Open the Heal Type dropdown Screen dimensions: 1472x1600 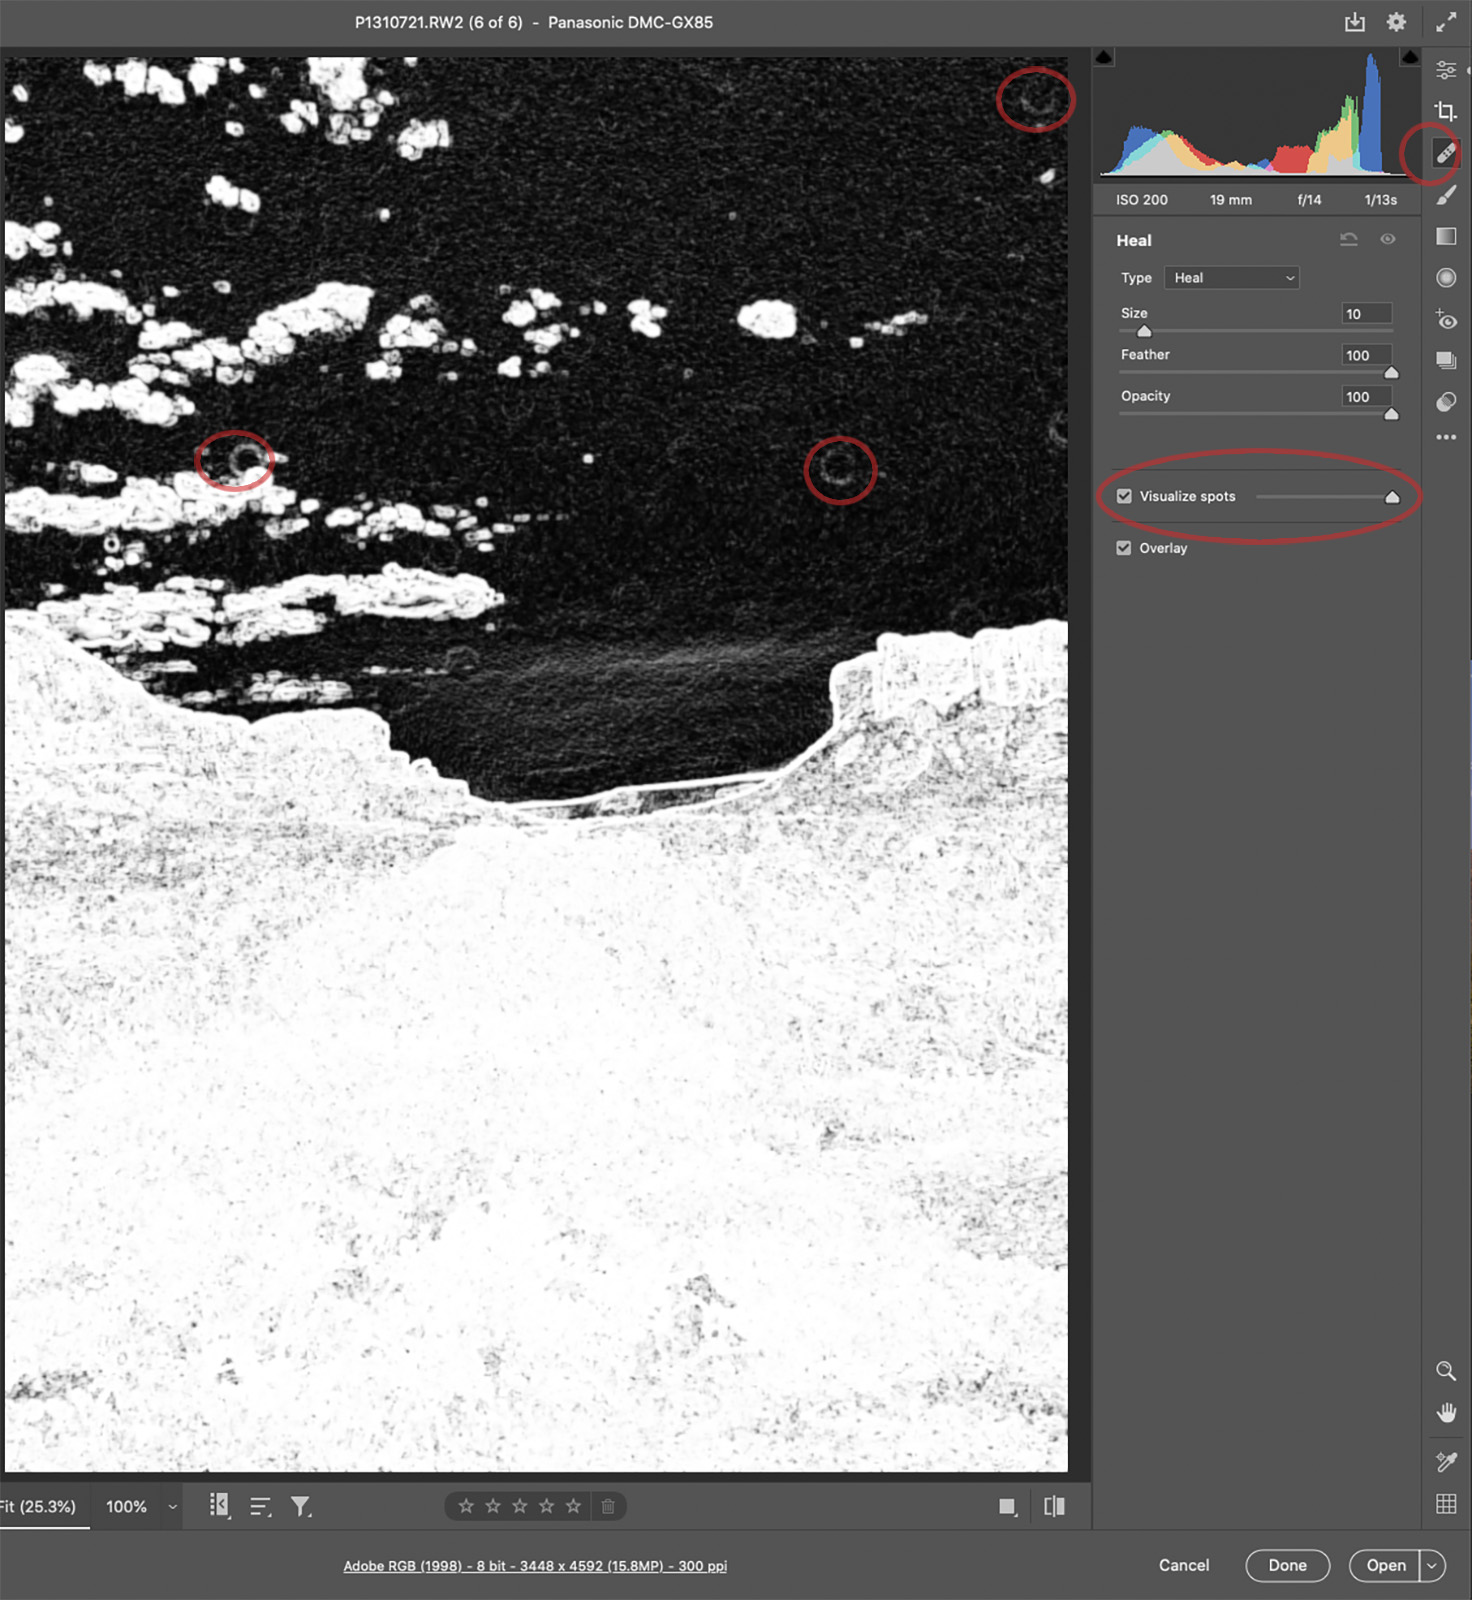pos(1231,278)
